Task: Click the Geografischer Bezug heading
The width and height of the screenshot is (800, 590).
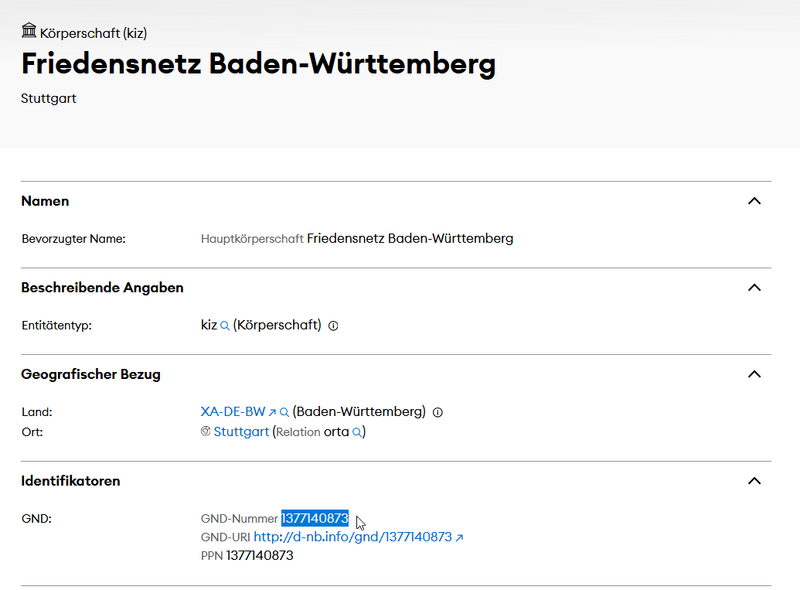Action: point(91,375)
